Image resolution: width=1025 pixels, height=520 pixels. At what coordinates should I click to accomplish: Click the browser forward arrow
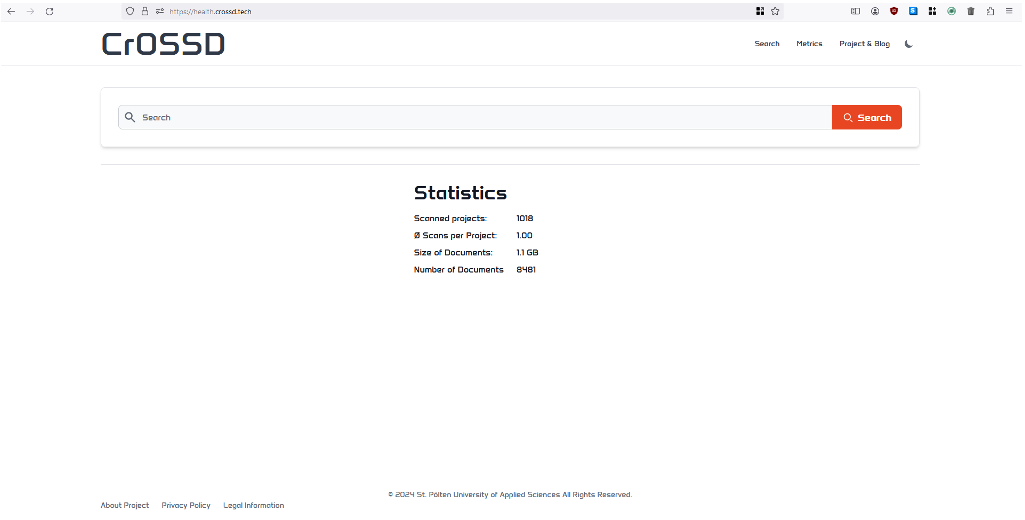coord(30,11)
